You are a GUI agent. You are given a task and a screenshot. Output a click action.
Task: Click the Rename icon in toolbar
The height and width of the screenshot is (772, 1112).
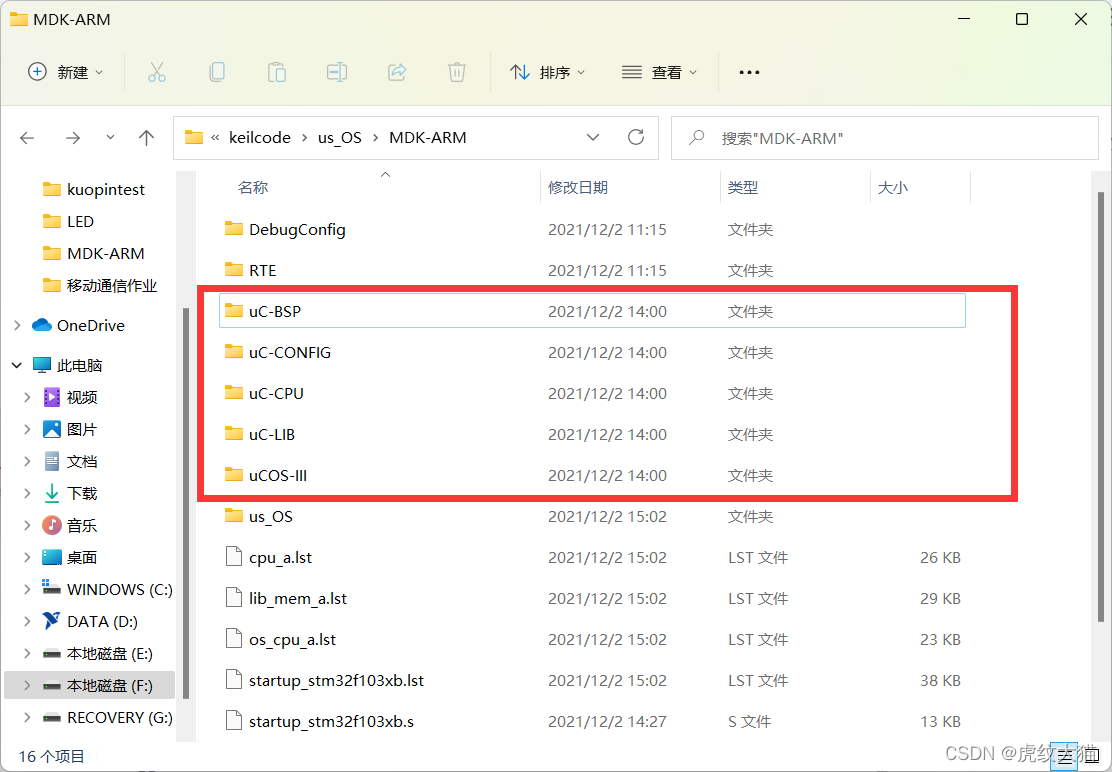pyautogui.click(x=337, y=72)
